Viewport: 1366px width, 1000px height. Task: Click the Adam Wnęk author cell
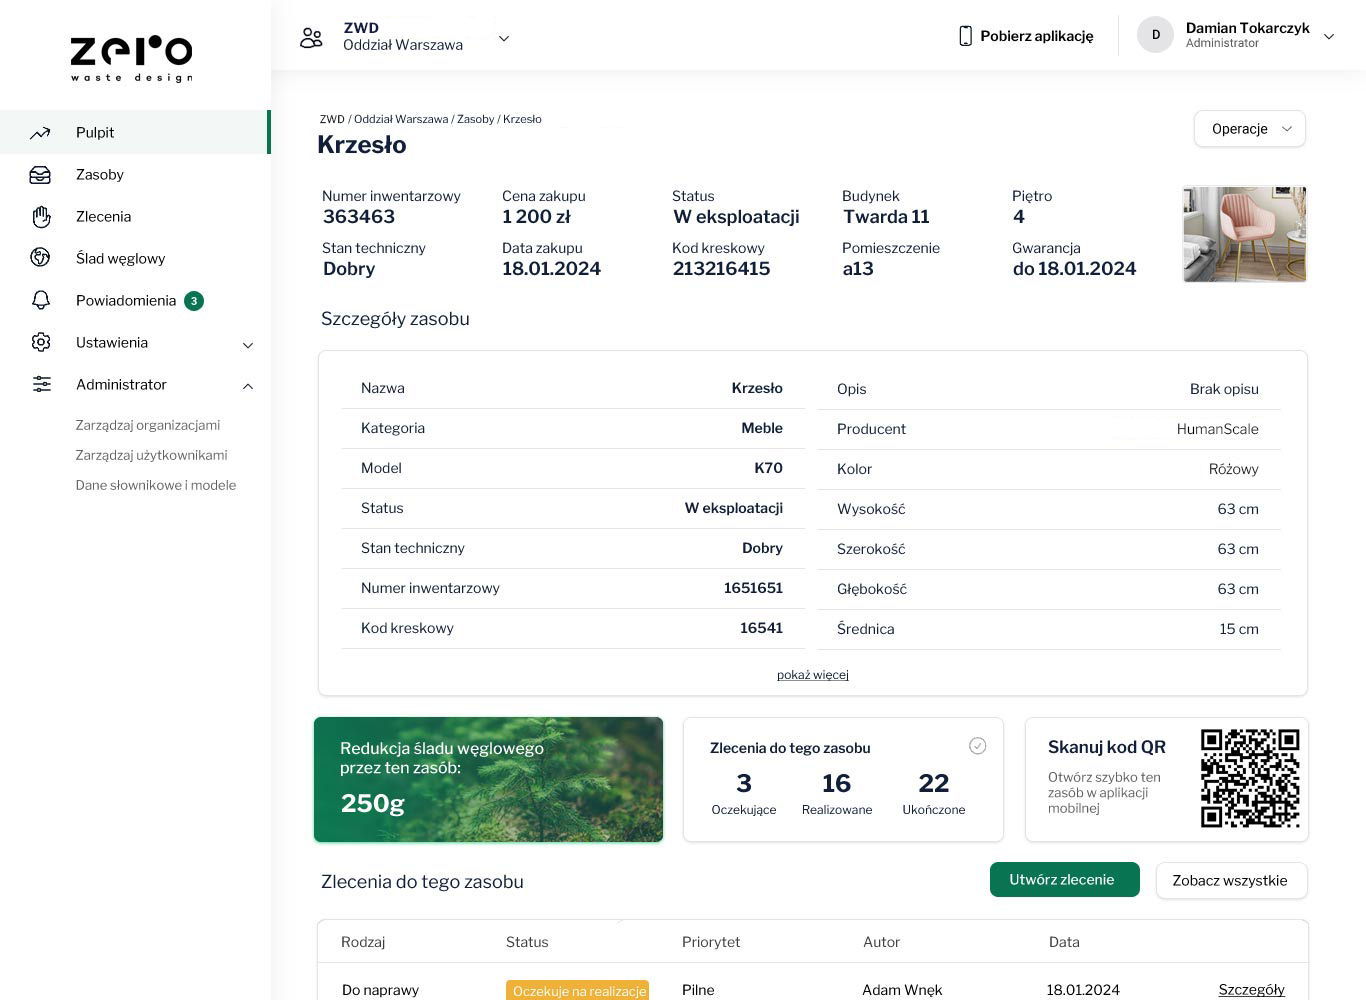(902, 990)
